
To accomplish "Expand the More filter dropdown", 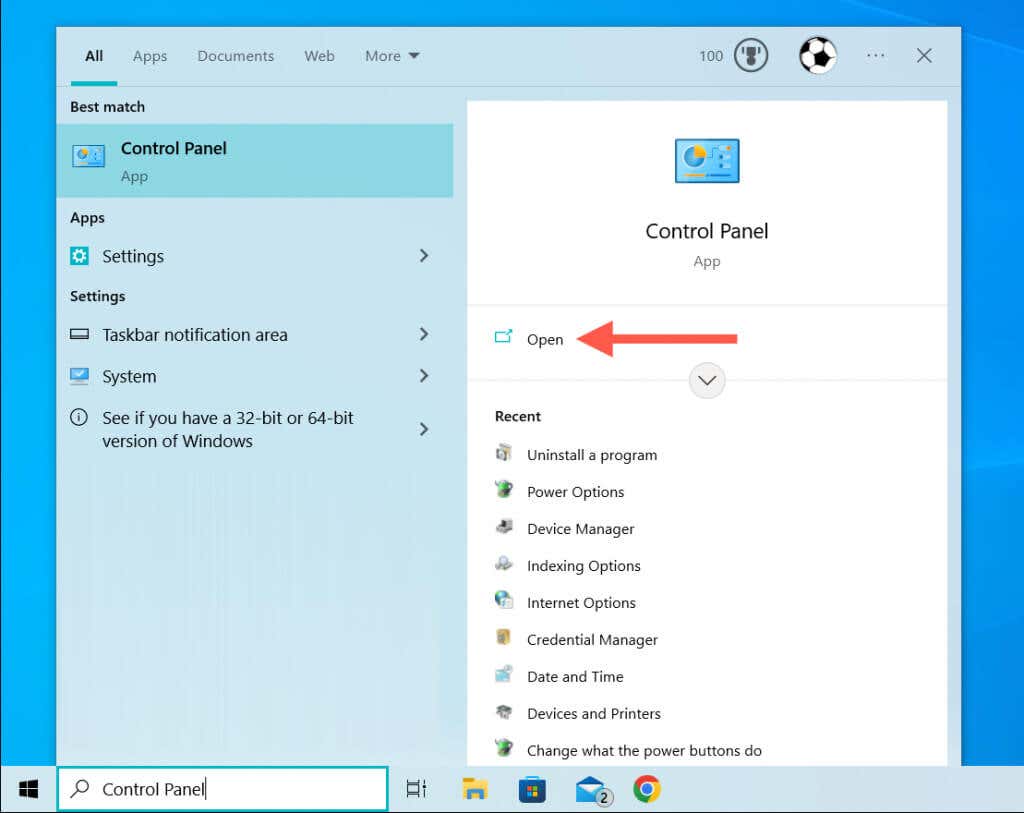I will [392, 56].
